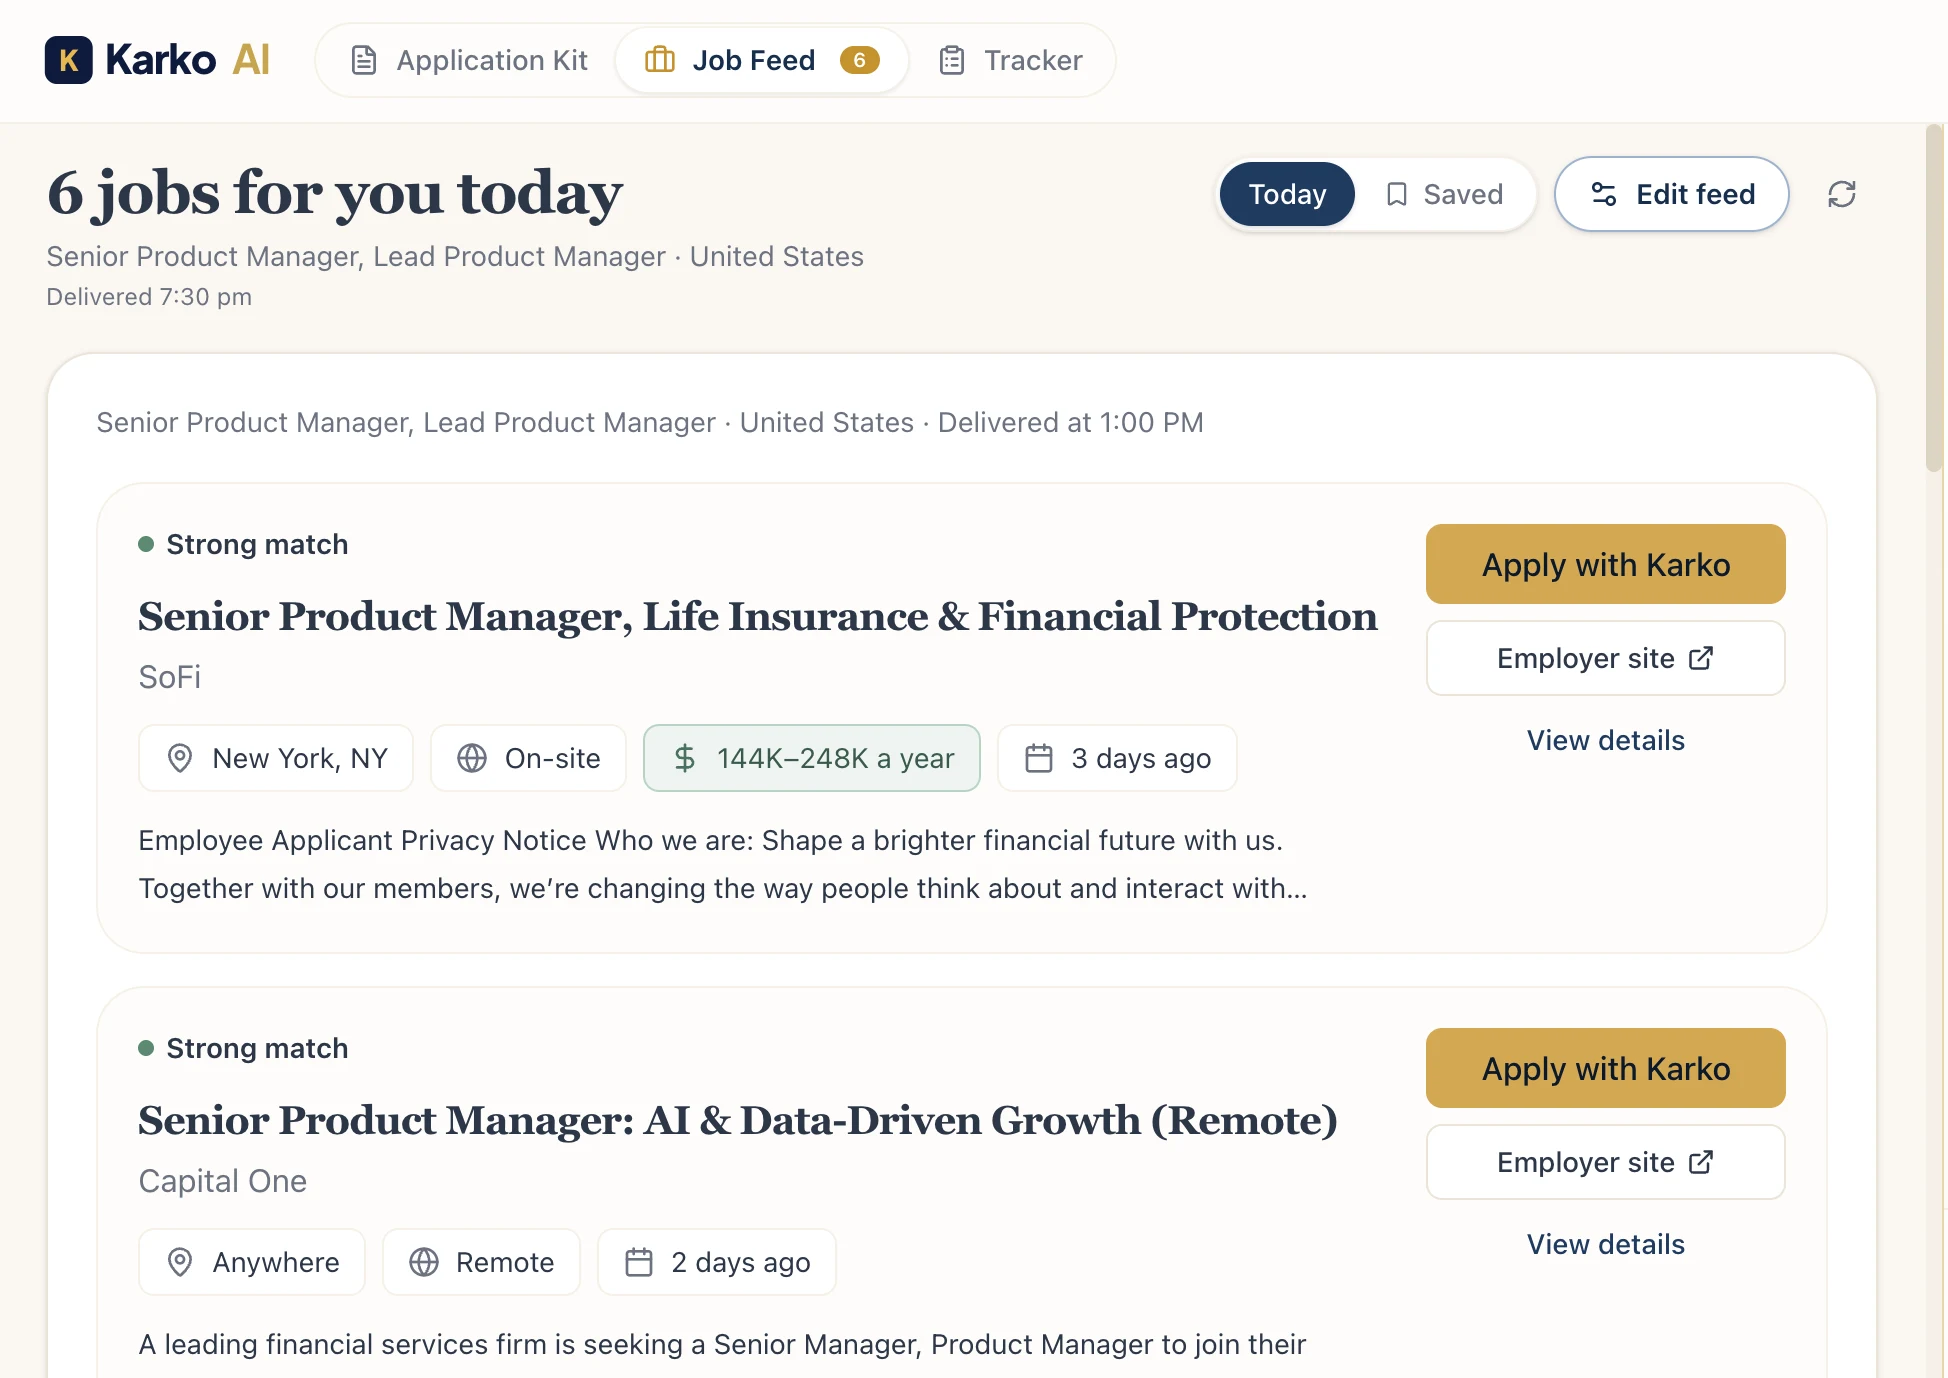Open Employer site for Capital One role

[1605, 1162]
